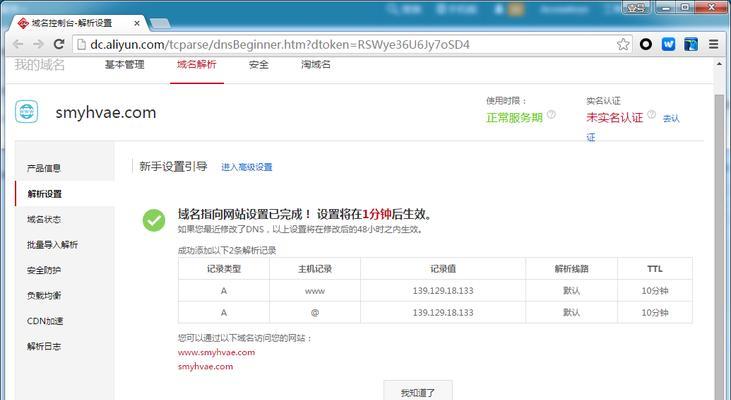The height and width of the screenshot is (400, 731).
Task: Select 解析设置 in the sidebar
Action: coord(45,194)
